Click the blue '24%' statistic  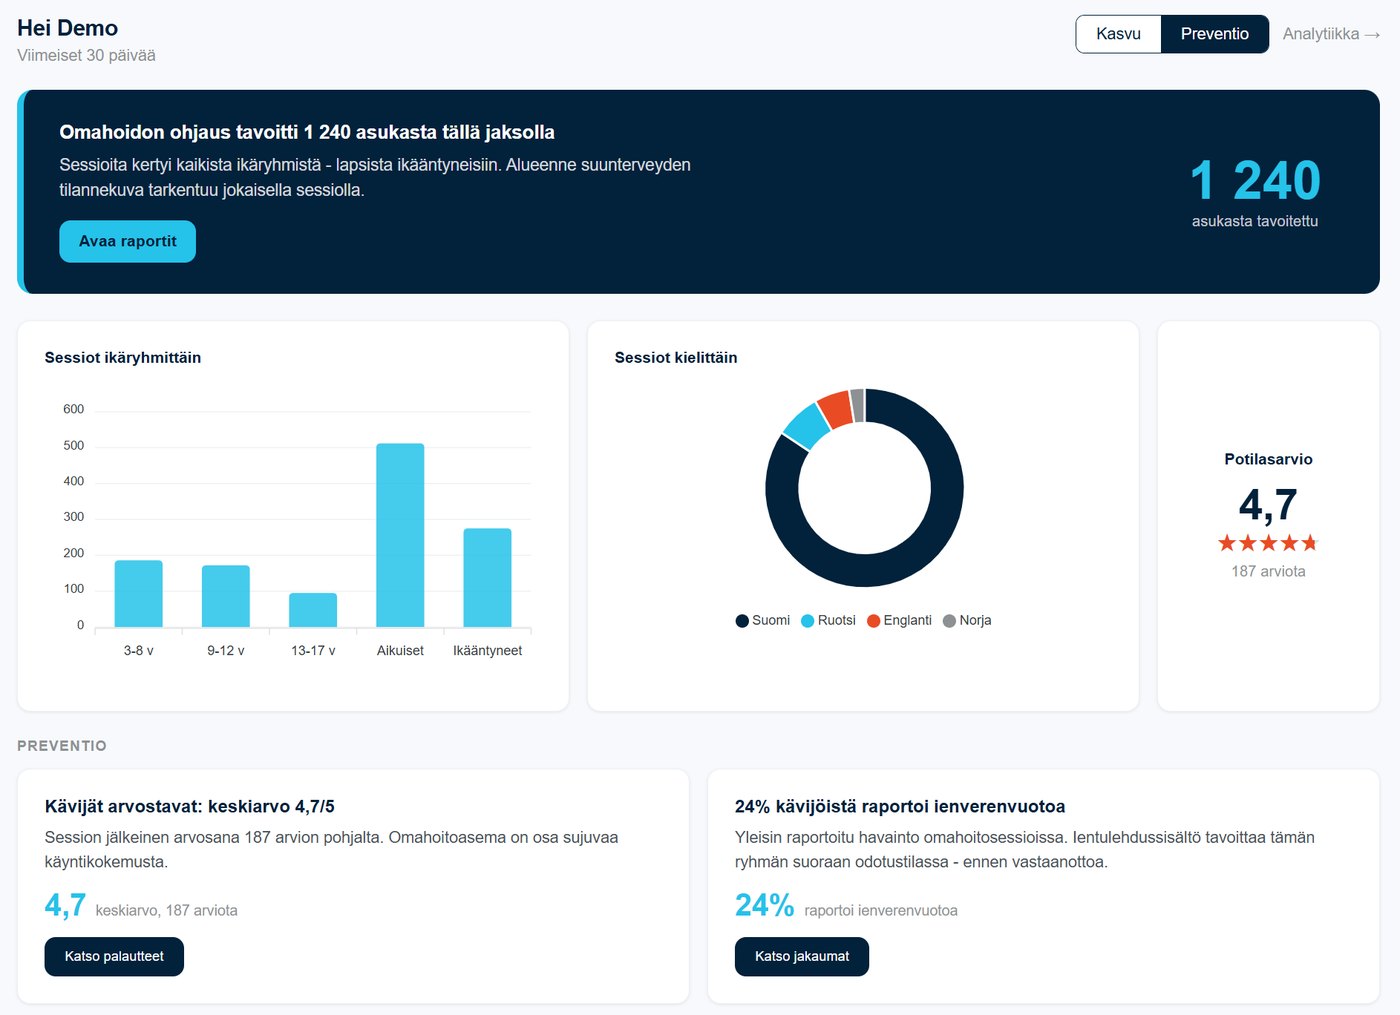764,905
